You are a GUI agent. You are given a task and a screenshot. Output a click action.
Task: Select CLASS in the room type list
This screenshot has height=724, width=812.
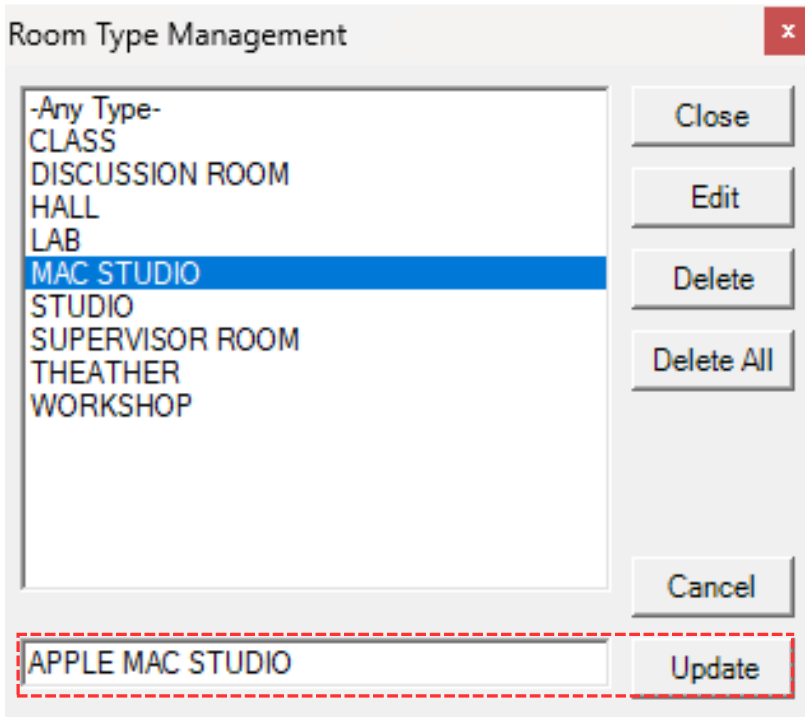[x=73, y=141]
